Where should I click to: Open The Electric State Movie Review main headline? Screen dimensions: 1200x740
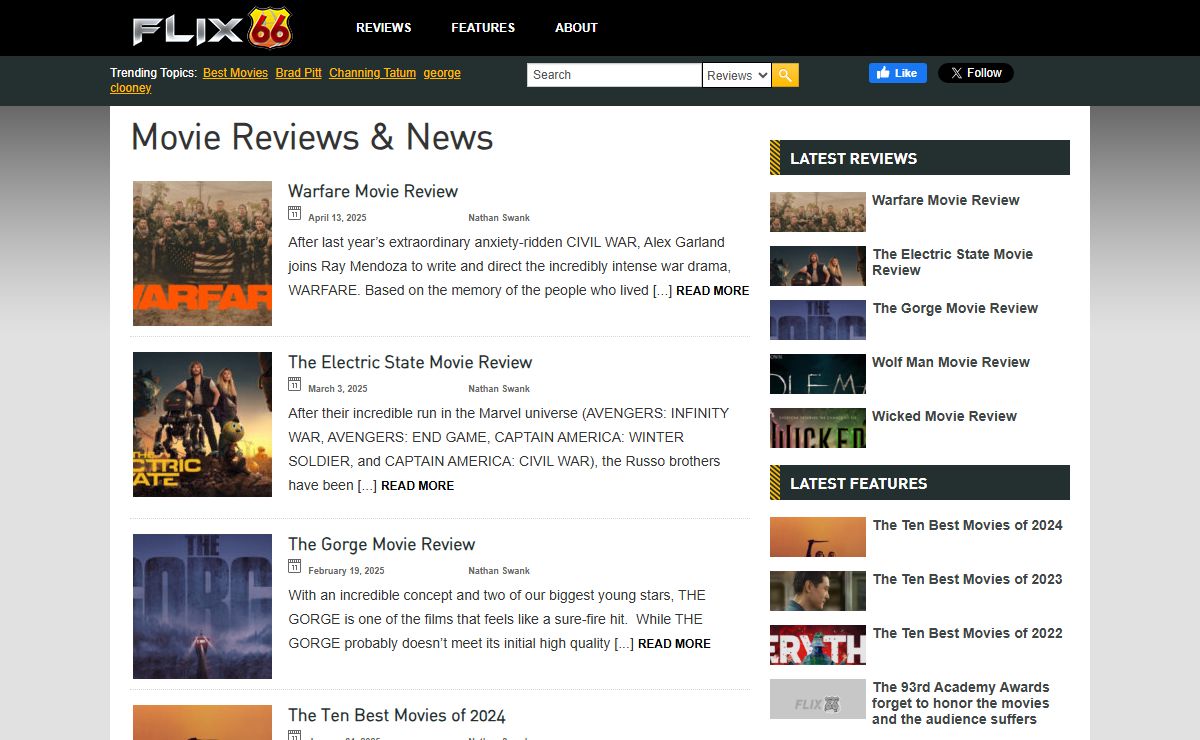[410, 362]
